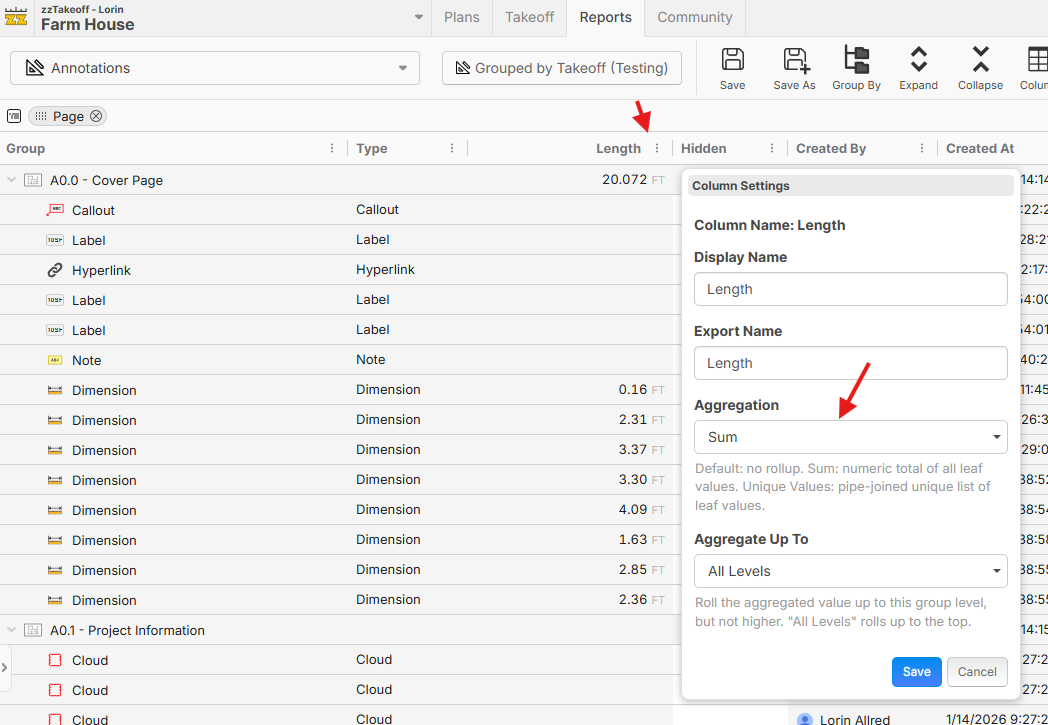Open the Aggregate Up To dropdown

coord(850,571)
